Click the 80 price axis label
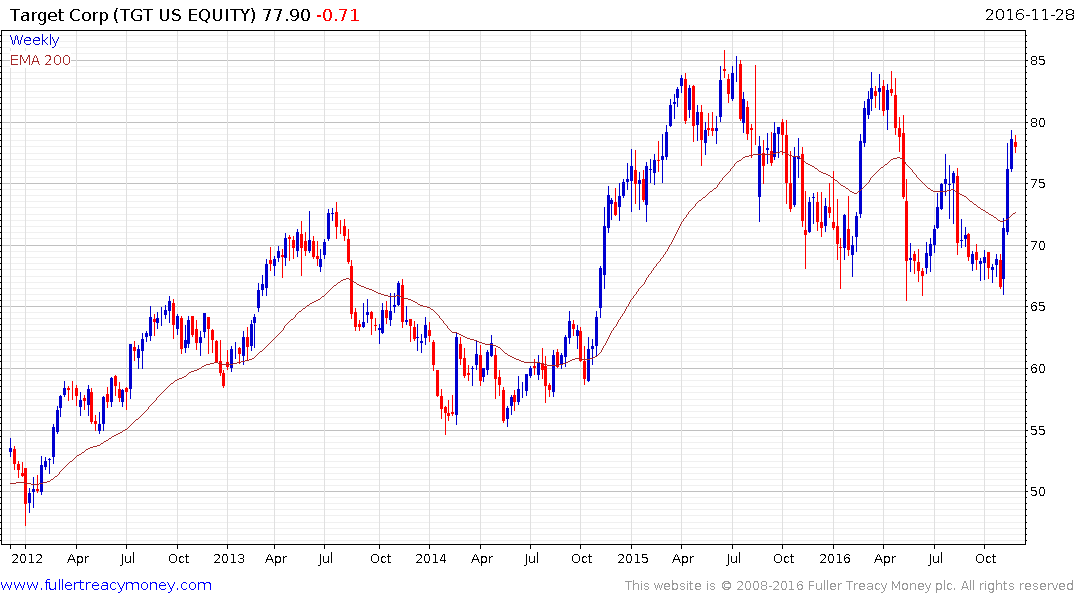 pyautogui.click(x=1037, y=123)
